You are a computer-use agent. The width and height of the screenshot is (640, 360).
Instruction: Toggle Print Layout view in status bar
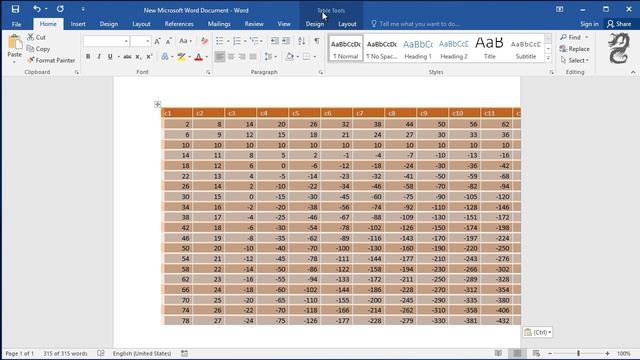[517, 353]
